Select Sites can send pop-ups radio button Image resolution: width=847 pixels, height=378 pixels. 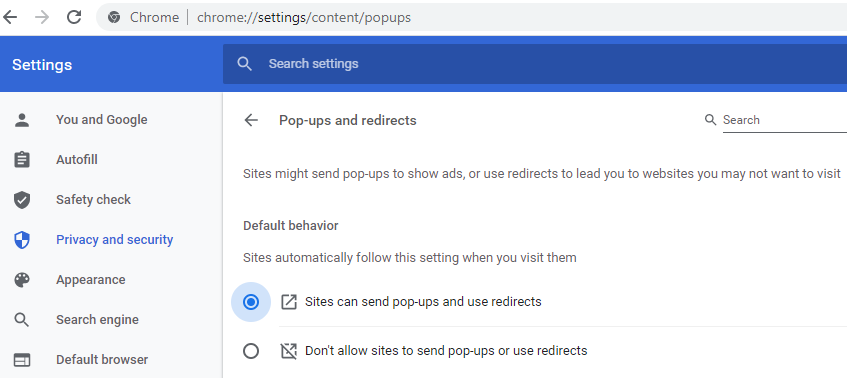251,302
